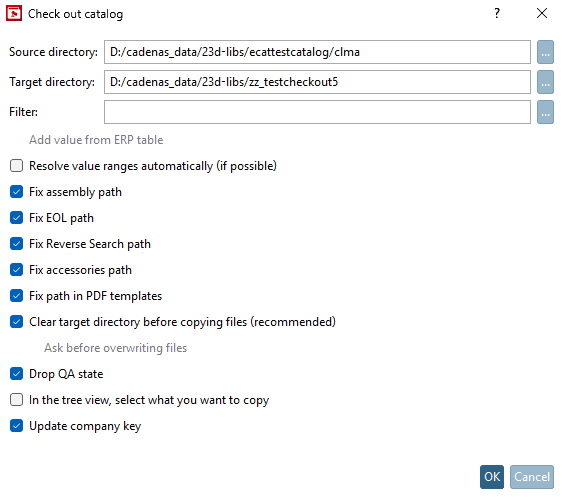Enable Resolve value ranges automatically checkbox
The height and width of the screenshot is (497, 564).
coord(17,166)
